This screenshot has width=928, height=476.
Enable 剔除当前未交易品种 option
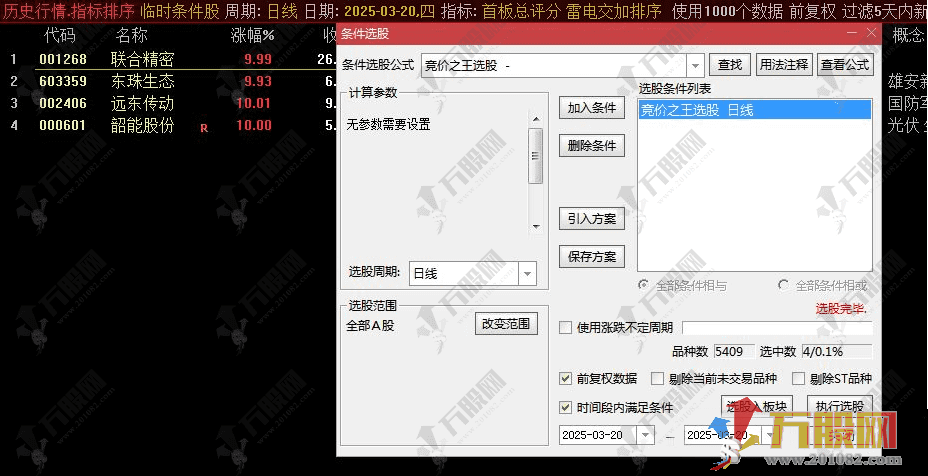[657, 379]
